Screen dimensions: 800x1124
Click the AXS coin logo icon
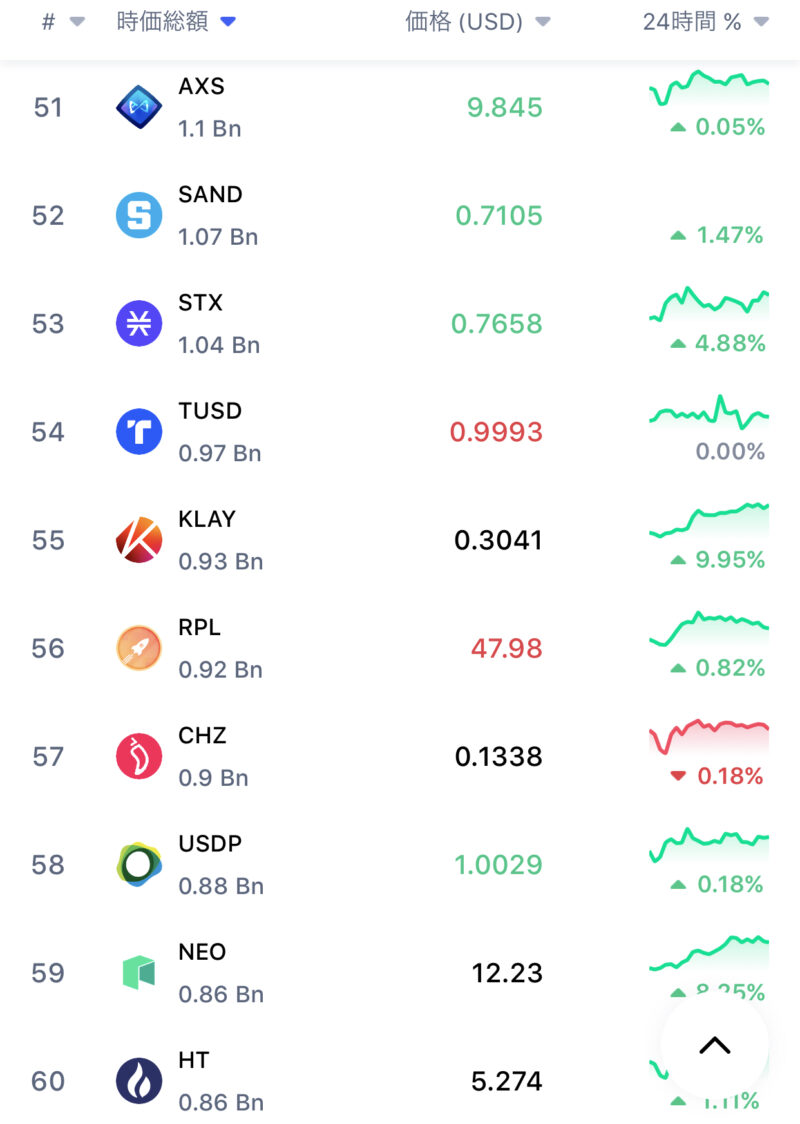click(139, 108)
